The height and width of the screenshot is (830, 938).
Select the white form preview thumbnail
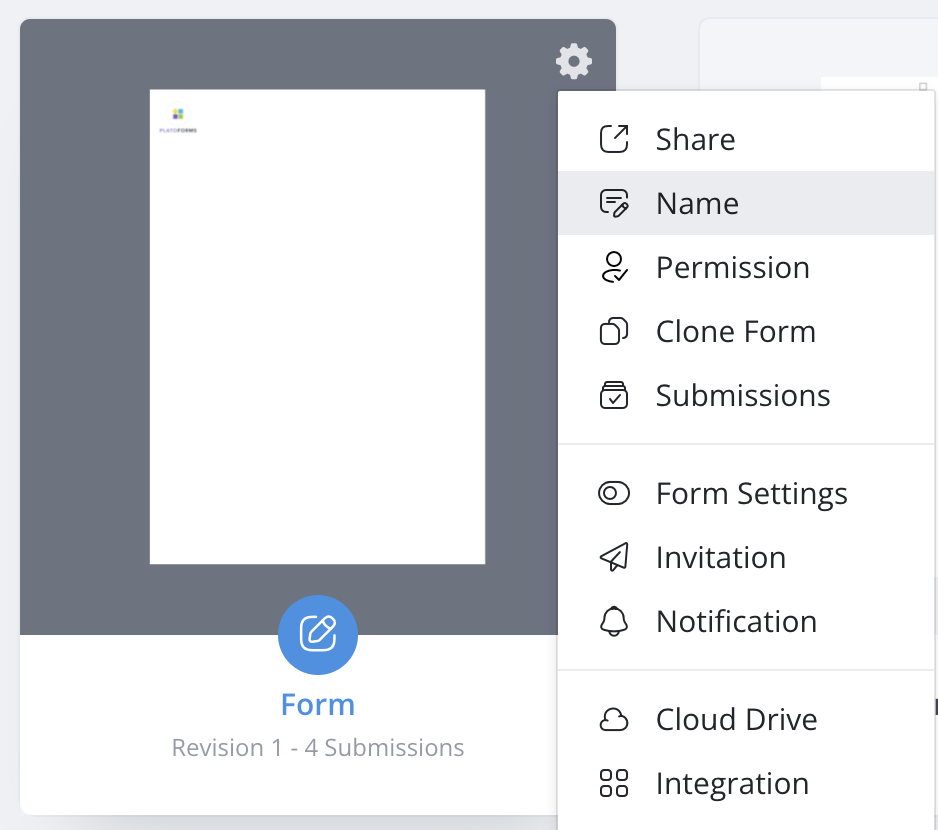point(317,327)
